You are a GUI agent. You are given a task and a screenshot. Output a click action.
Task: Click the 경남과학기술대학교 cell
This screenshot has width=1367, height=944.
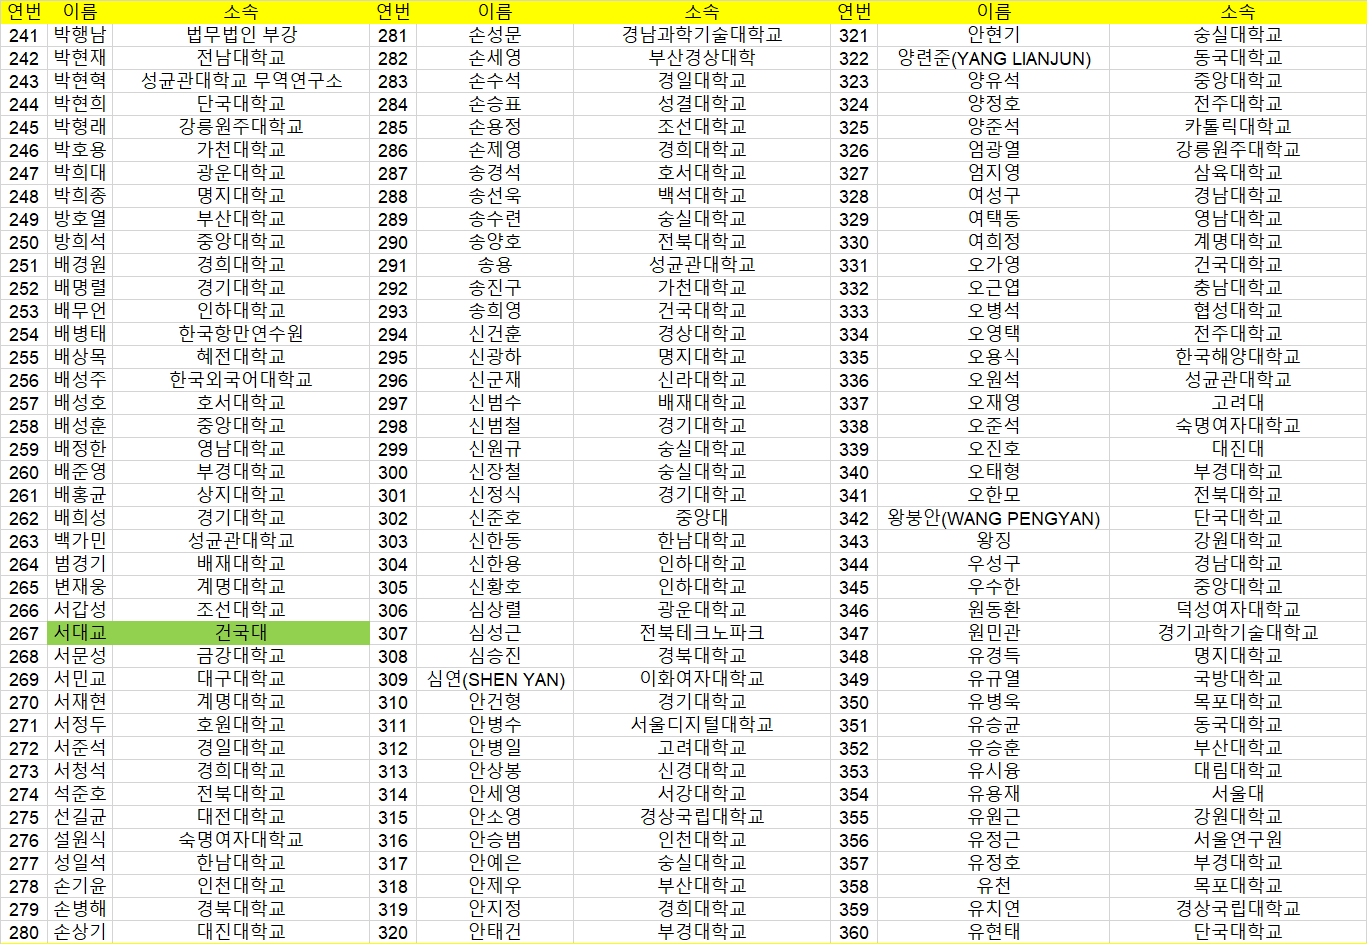click(x=701, y=35)
